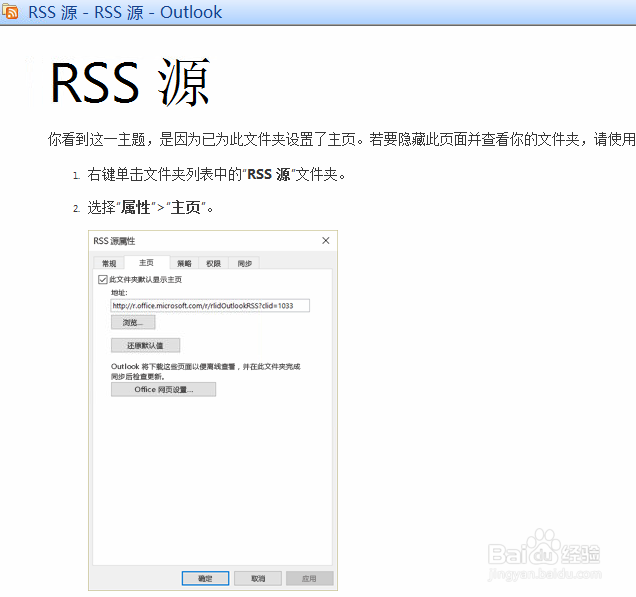Open Office 网页设置... button
The width and height of the screenshot is (636, 597).
pyautogui.click(x=163, y=389)
